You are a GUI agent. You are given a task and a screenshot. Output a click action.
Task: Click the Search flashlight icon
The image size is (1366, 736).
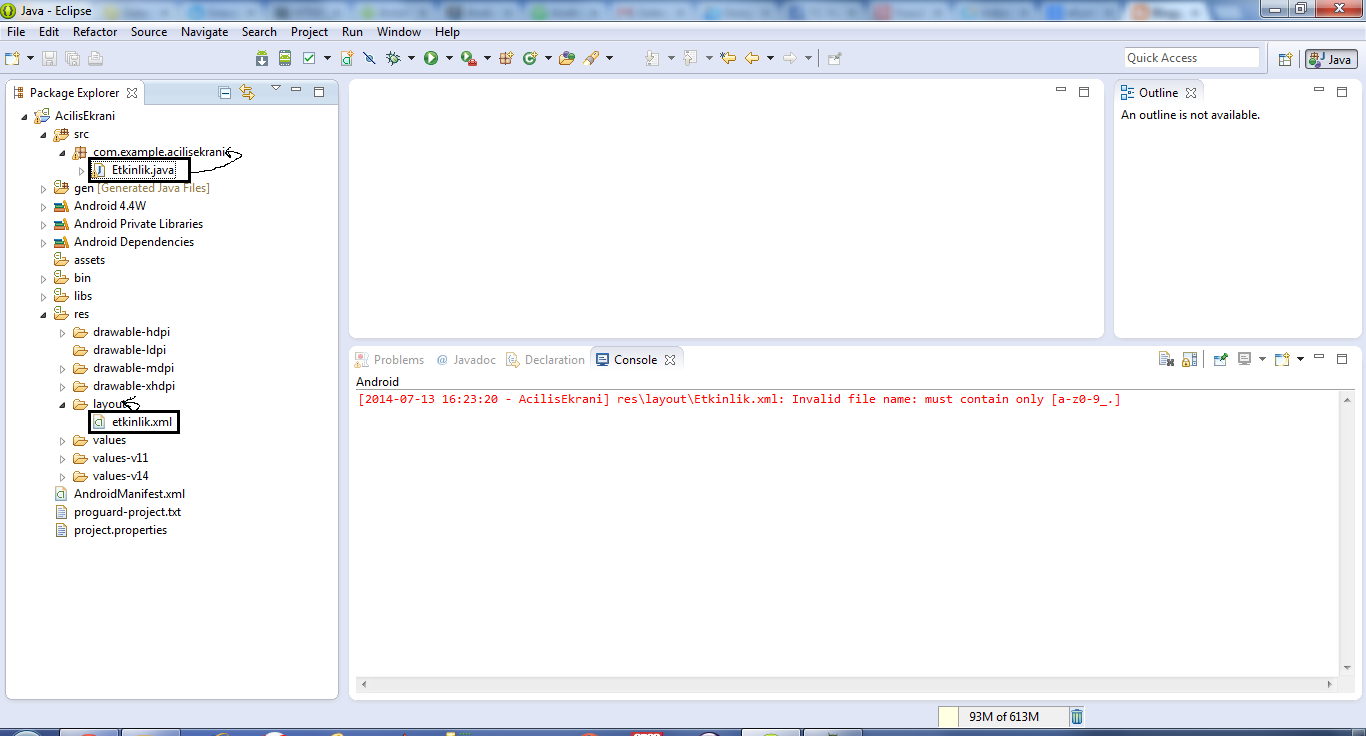[591, 58]
